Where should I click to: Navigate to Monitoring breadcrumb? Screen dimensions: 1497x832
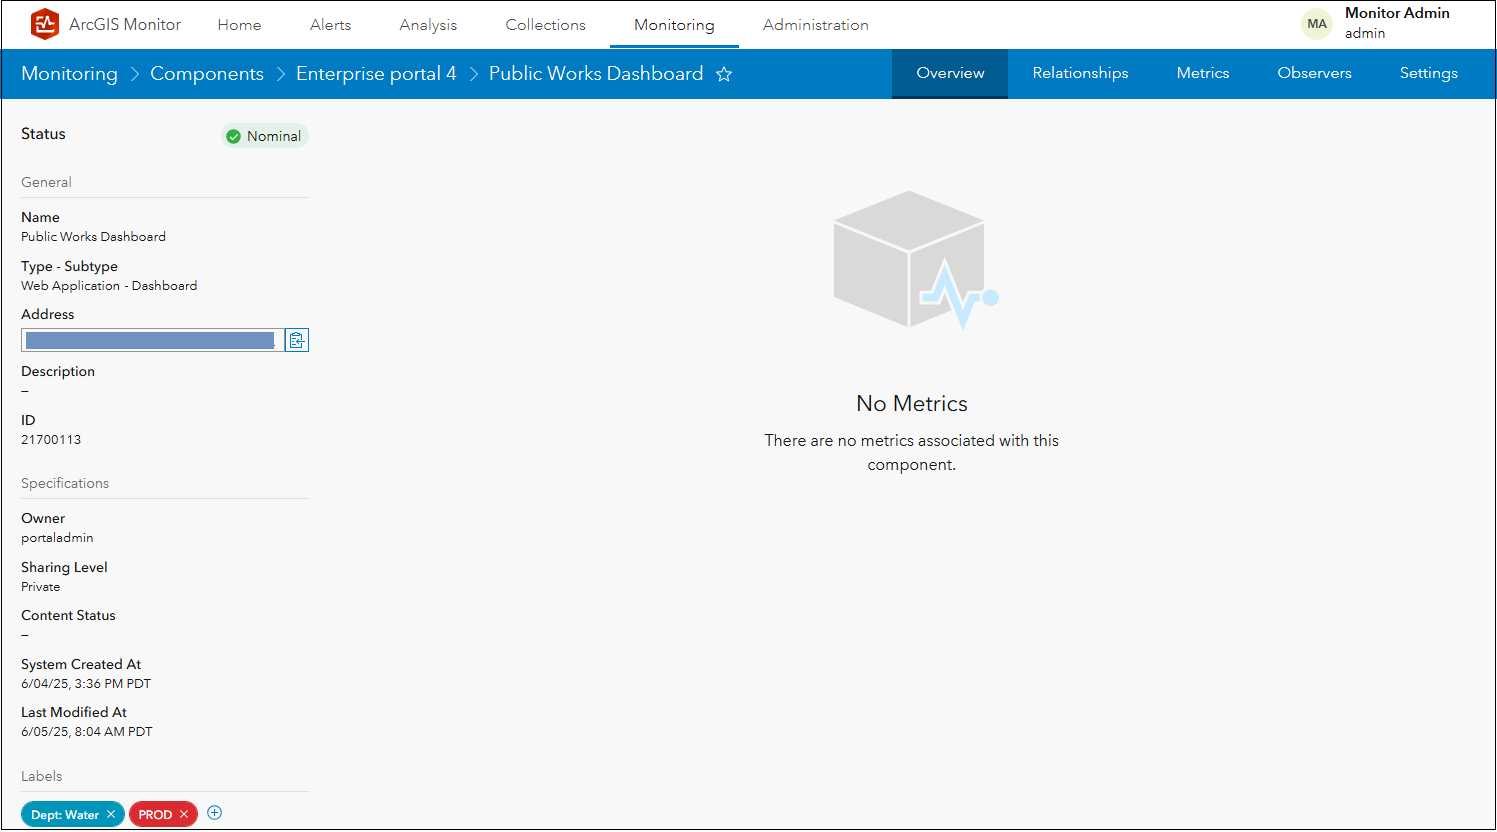(69, 74)
